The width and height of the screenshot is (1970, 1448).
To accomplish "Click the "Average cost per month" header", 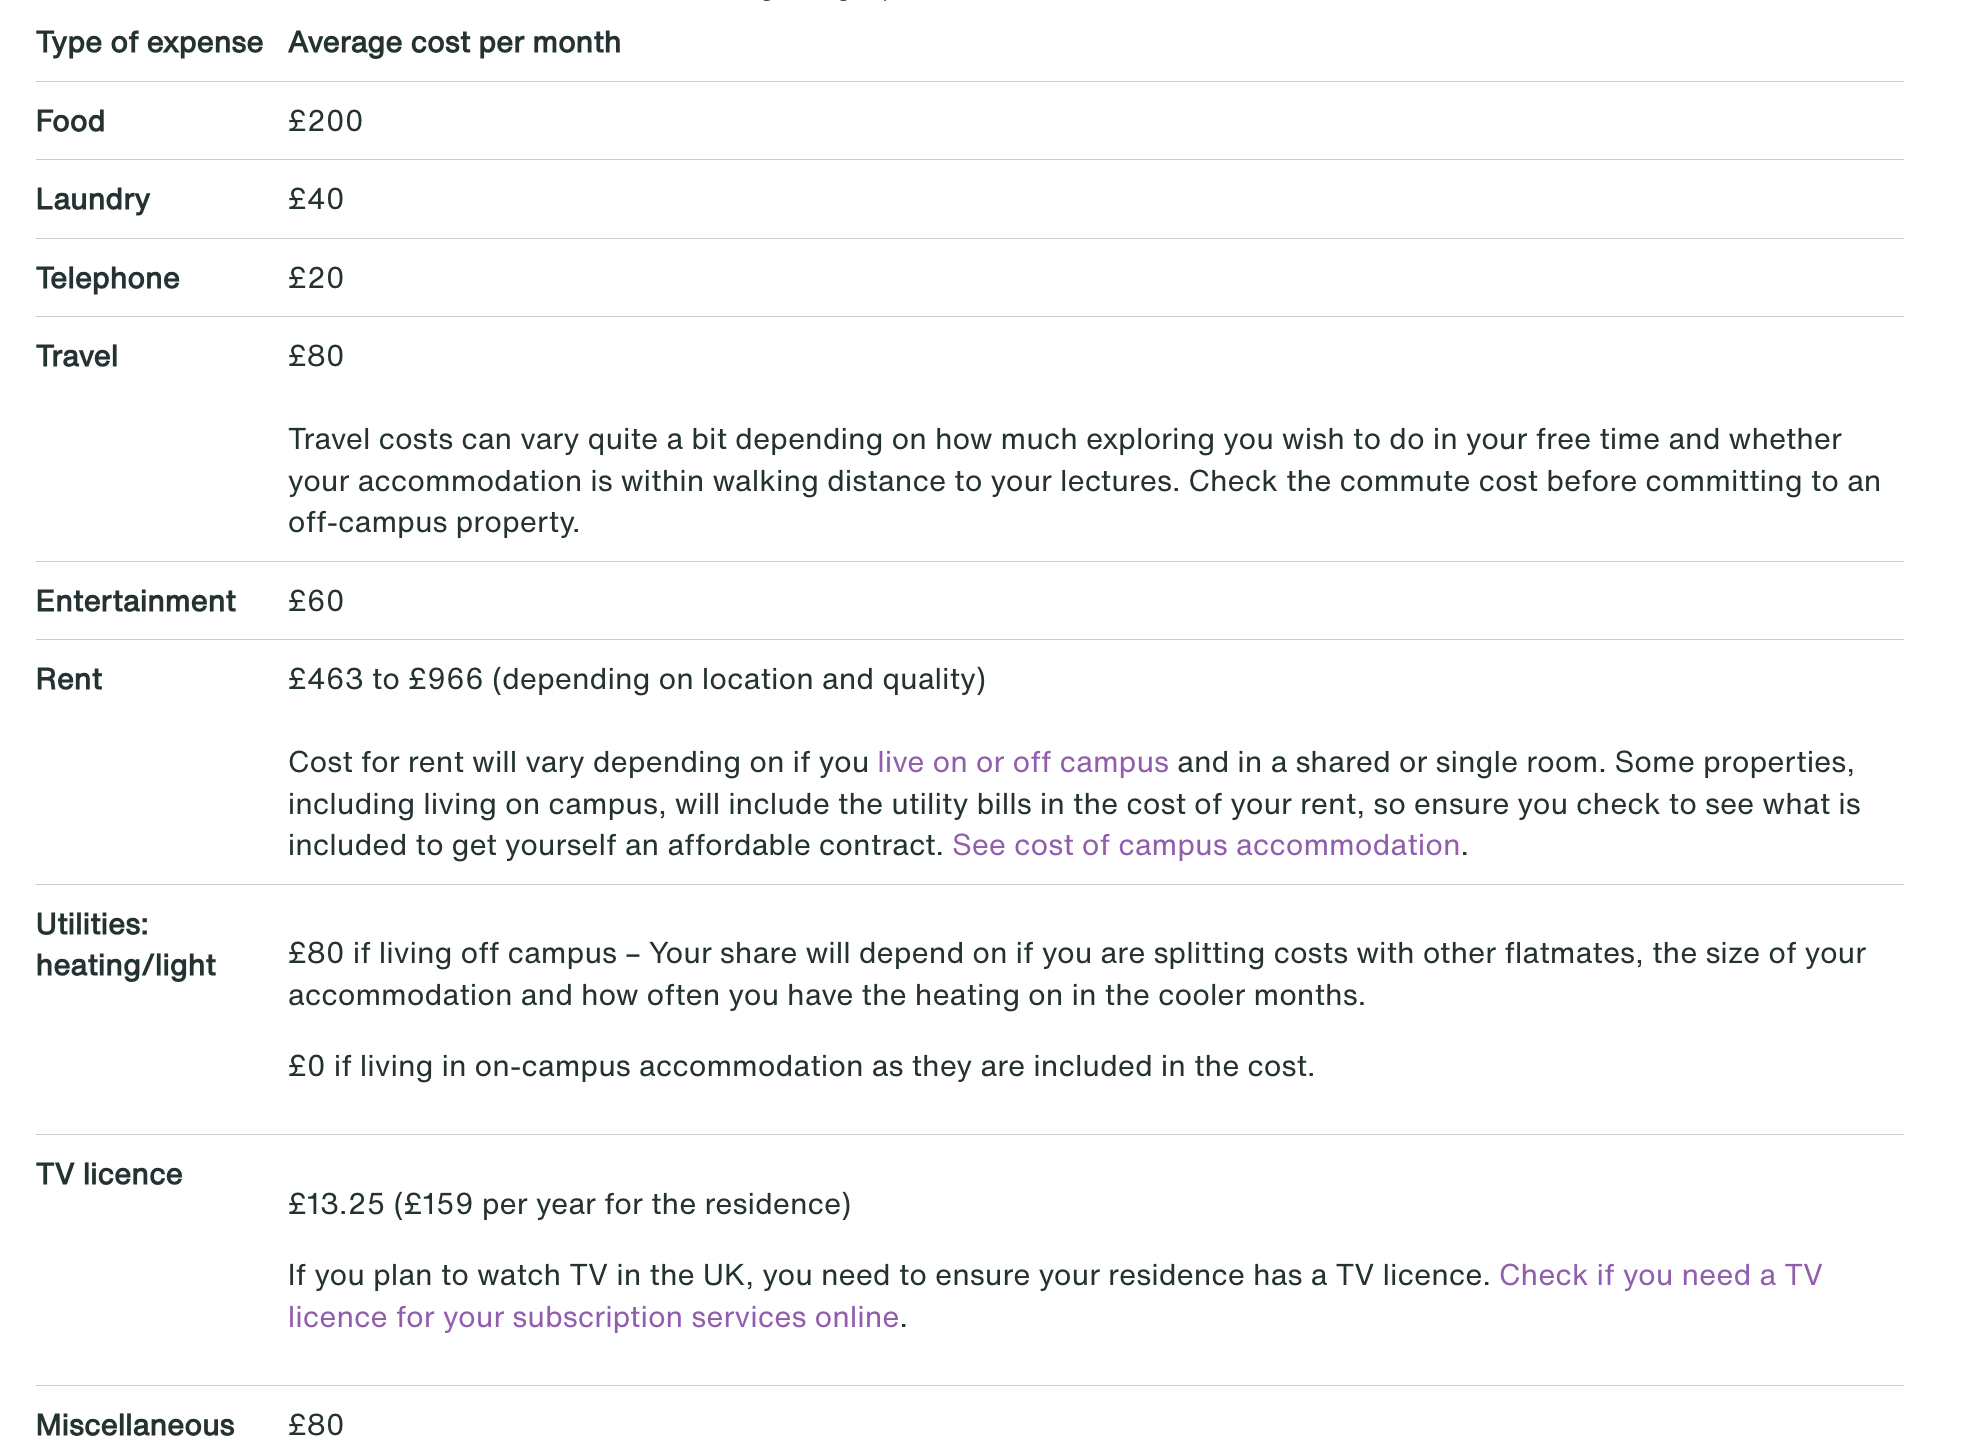I will [x=454, y=43].
